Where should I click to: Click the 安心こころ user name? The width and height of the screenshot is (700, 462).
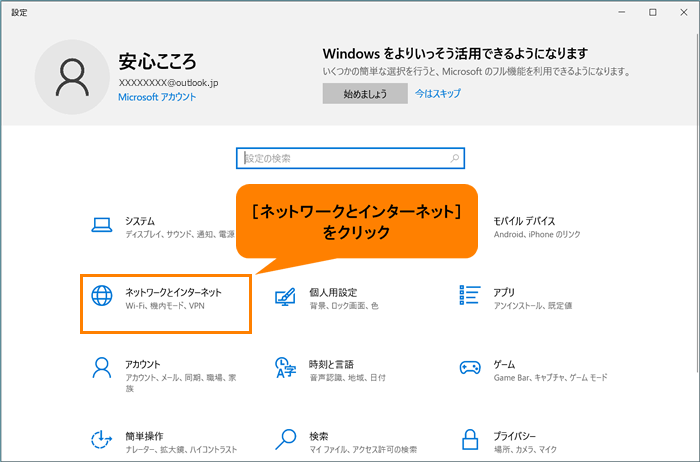click(157, 62)
